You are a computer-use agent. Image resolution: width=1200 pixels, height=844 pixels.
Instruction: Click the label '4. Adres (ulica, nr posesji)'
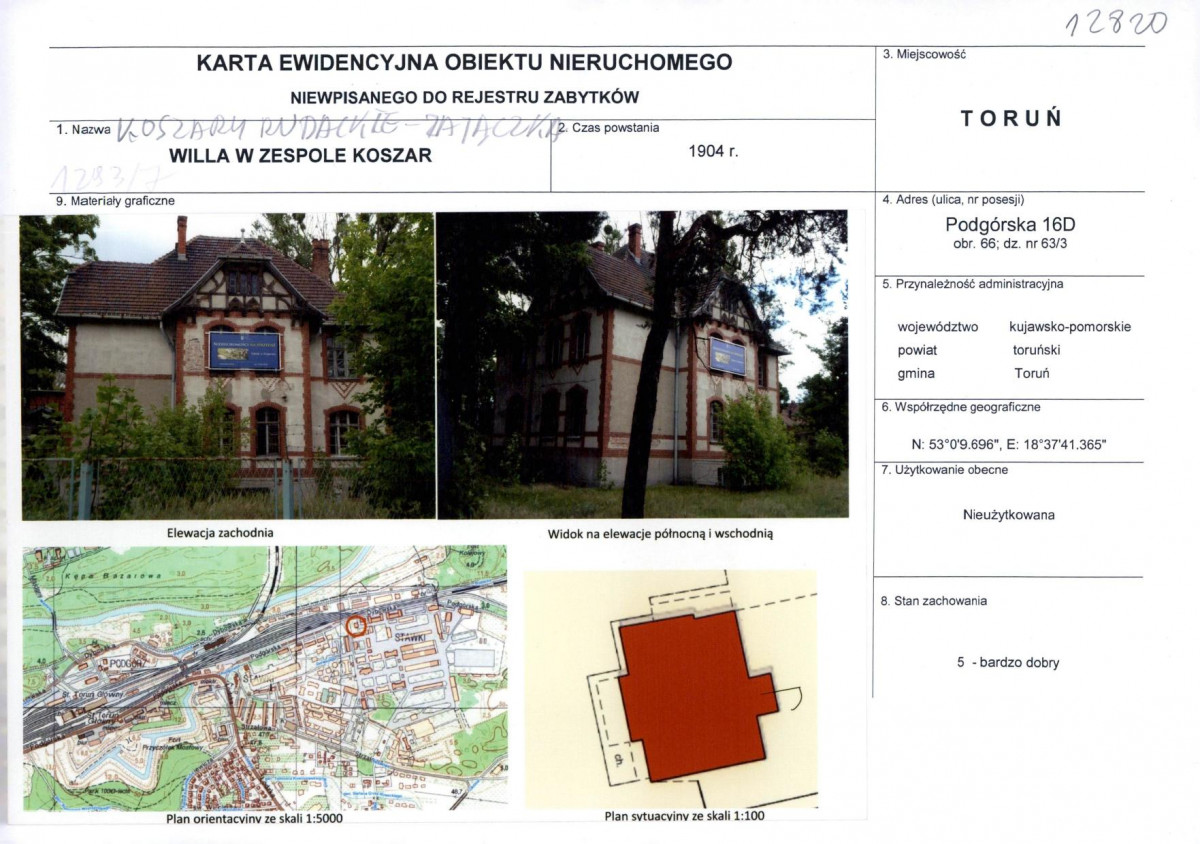tap(953, 200)
